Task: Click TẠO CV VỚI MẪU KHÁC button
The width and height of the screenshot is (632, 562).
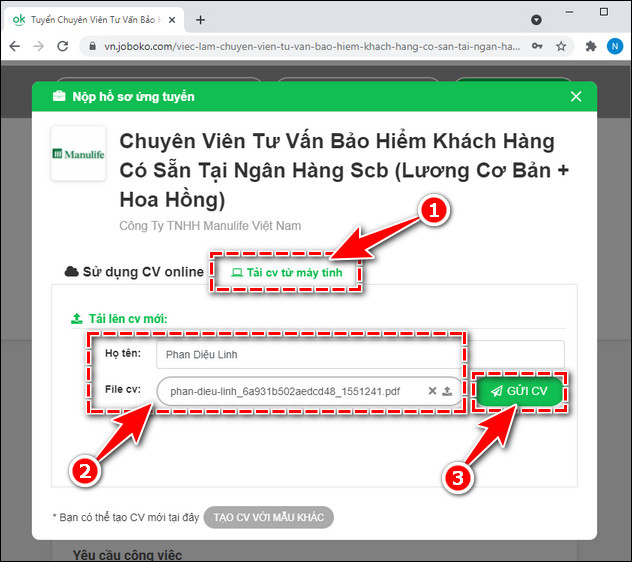Action: pos(268,517)
